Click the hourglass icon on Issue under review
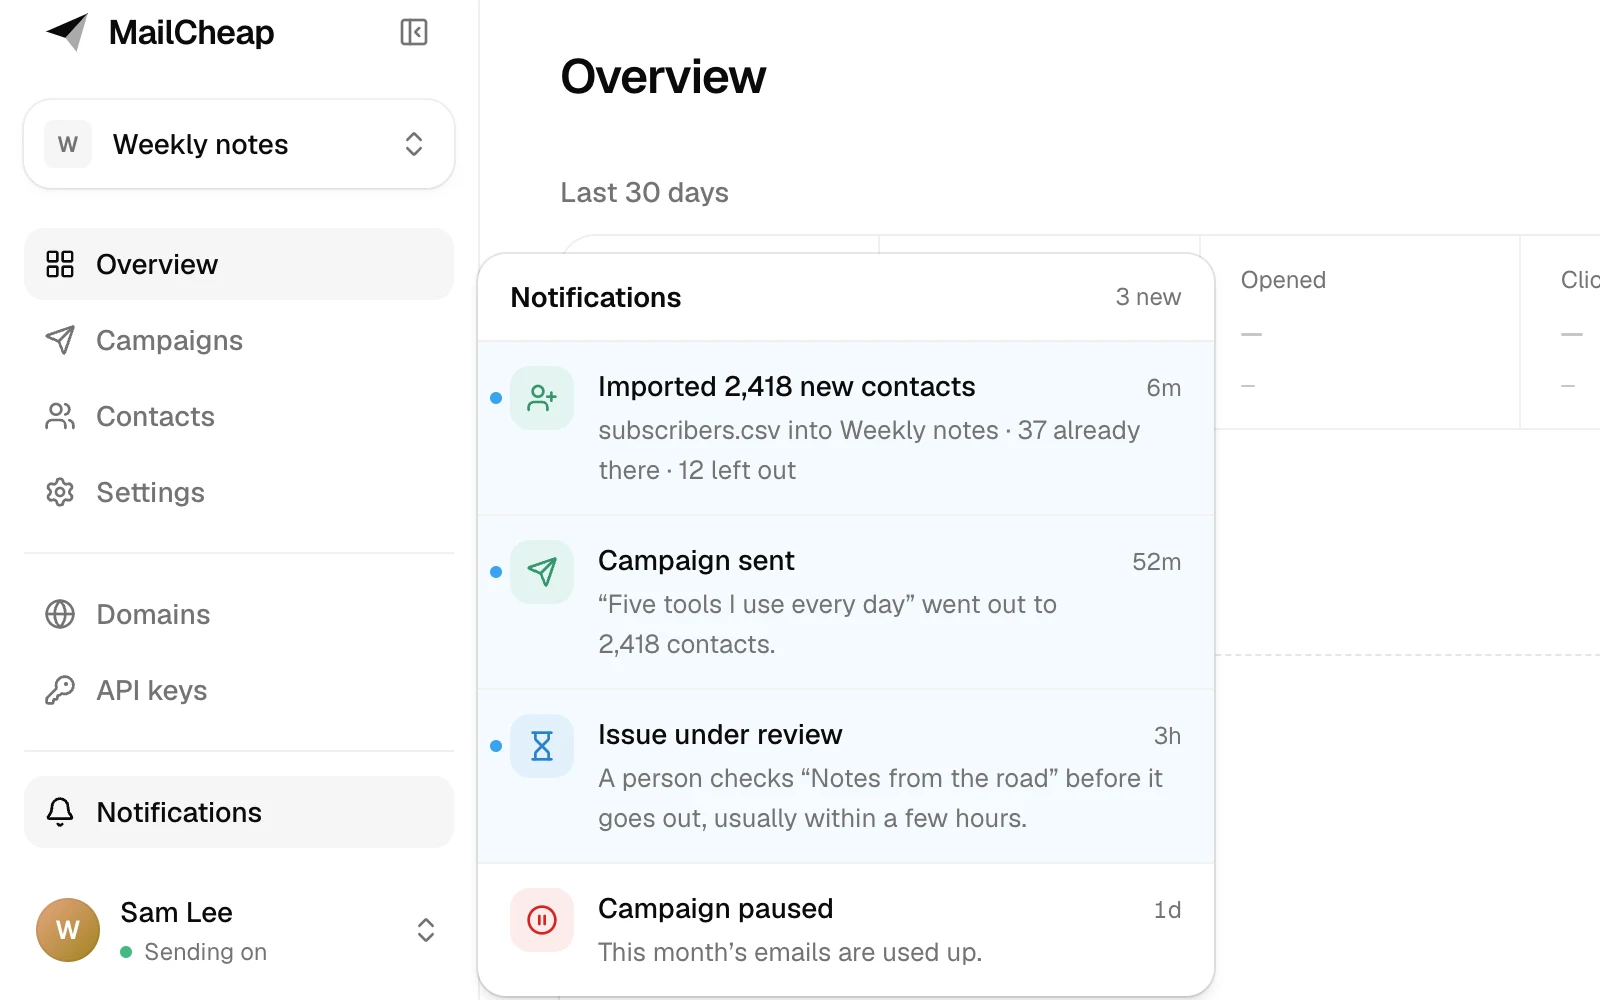1600x1000 pixels. click(x=542, y=746)
